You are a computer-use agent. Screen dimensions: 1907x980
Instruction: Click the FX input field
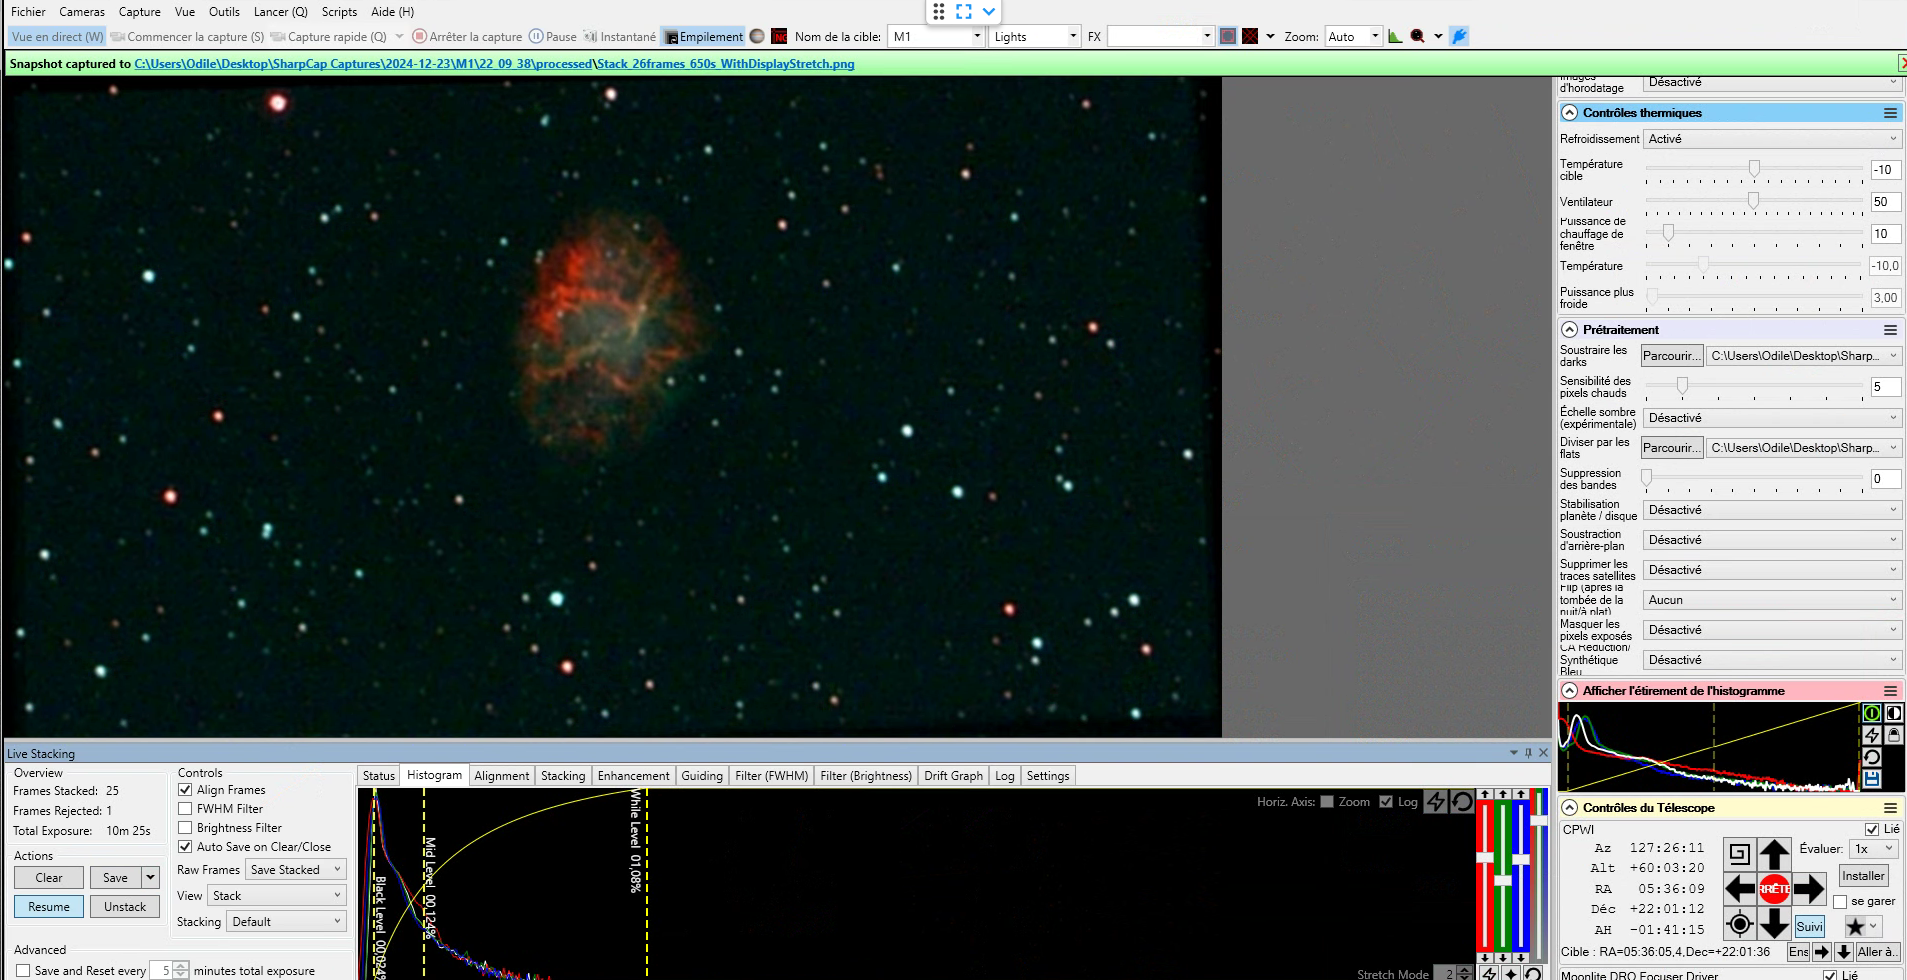pos(1159,37)
